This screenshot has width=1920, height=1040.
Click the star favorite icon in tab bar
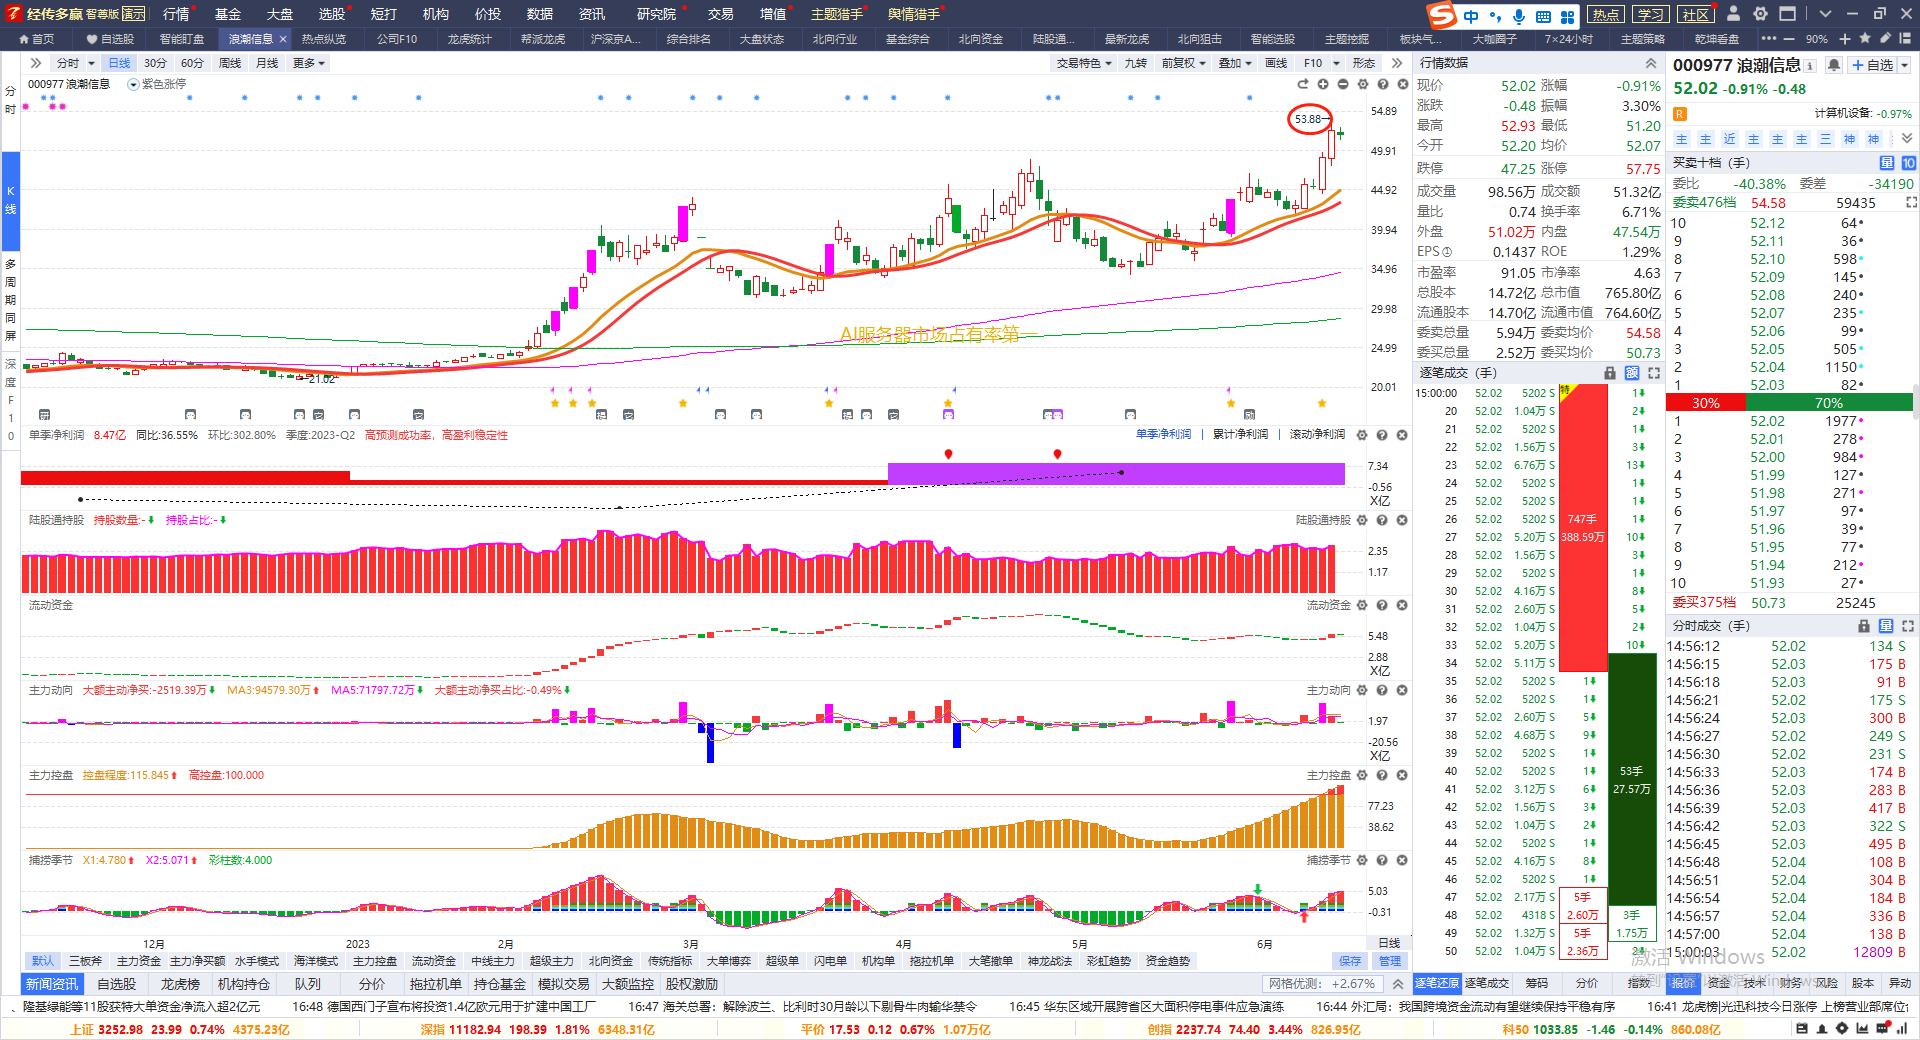pyautogui.click(x=1866, y=38)
